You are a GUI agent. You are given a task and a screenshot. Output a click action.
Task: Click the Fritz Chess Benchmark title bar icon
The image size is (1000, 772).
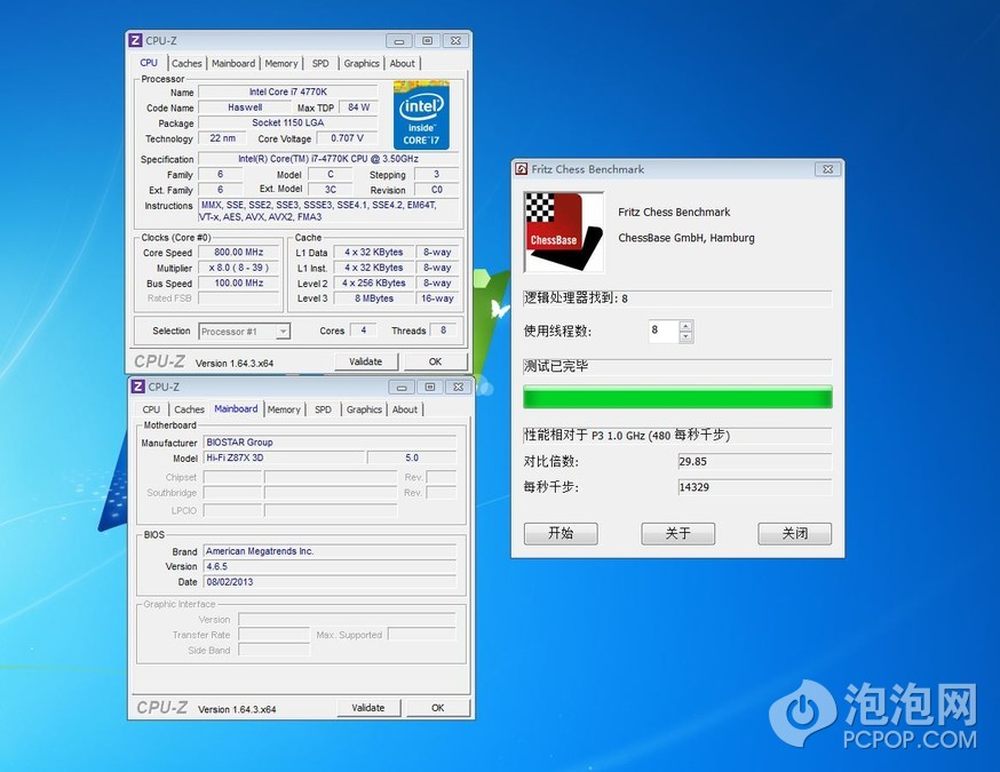(522, 169)
